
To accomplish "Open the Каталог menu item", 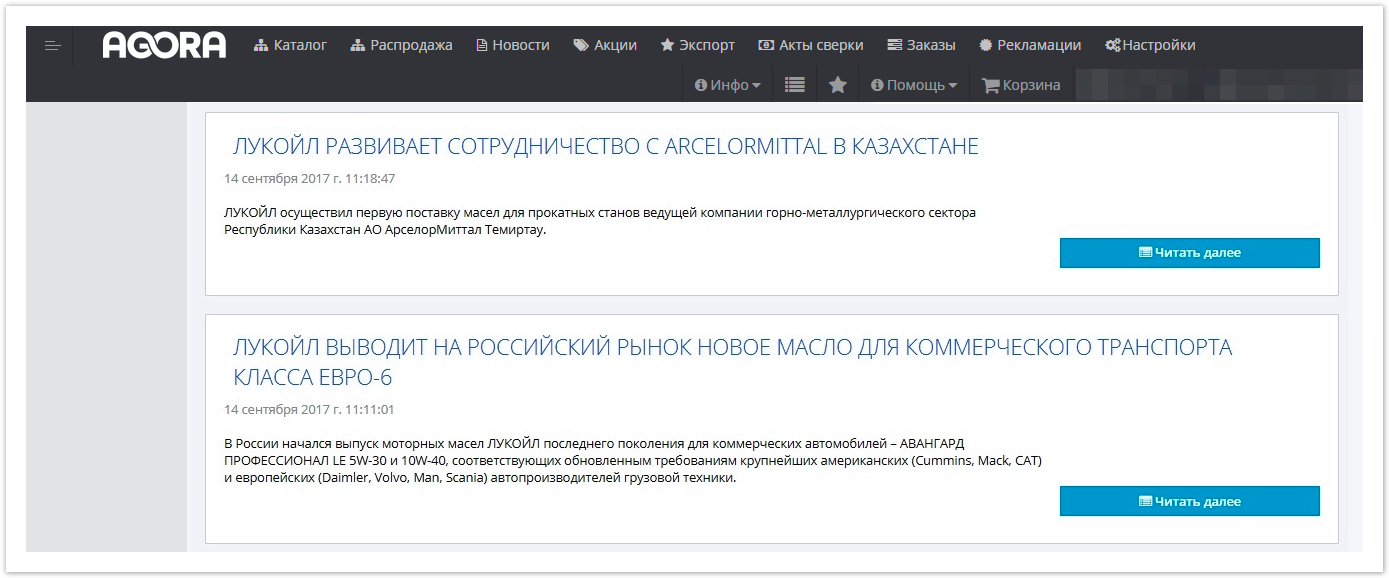I will pyautogui.click(x=290, y=45).
